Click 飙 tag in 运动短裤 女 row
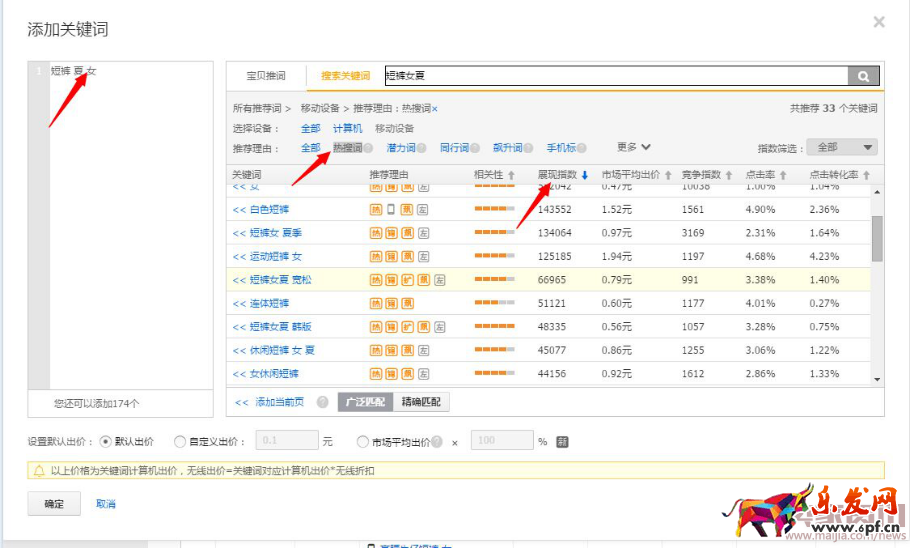The image size is (910, 548). pos(407,257)
